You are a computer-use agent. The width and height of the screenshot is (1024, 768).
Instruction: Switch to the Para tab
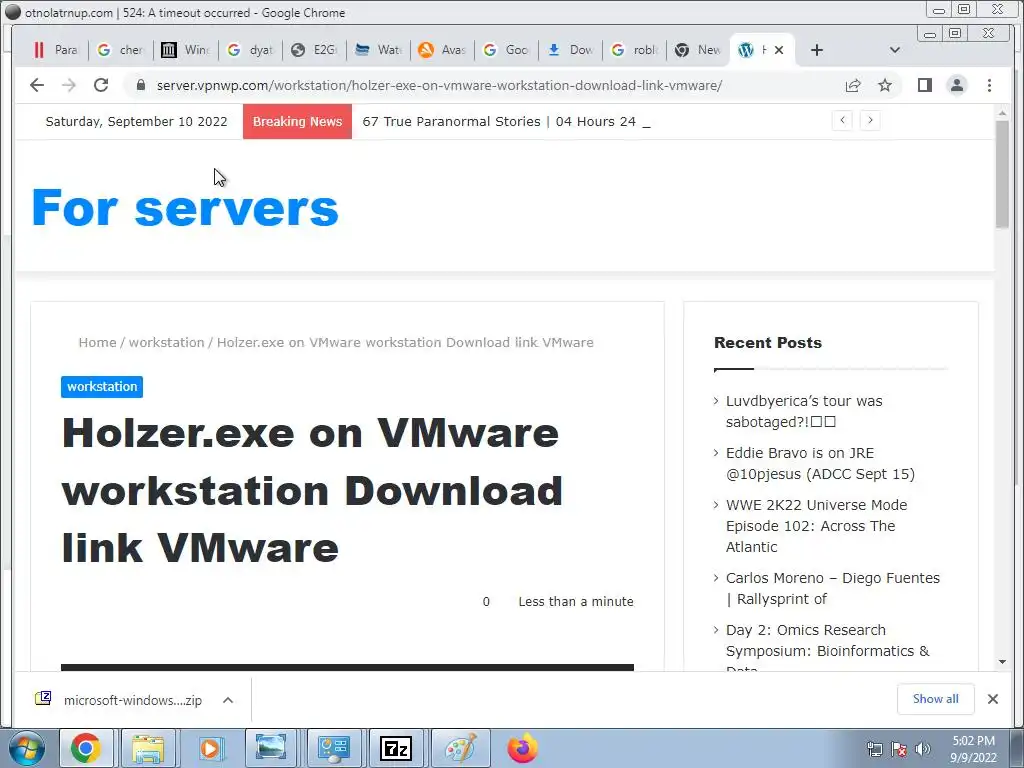coord(57,50)
